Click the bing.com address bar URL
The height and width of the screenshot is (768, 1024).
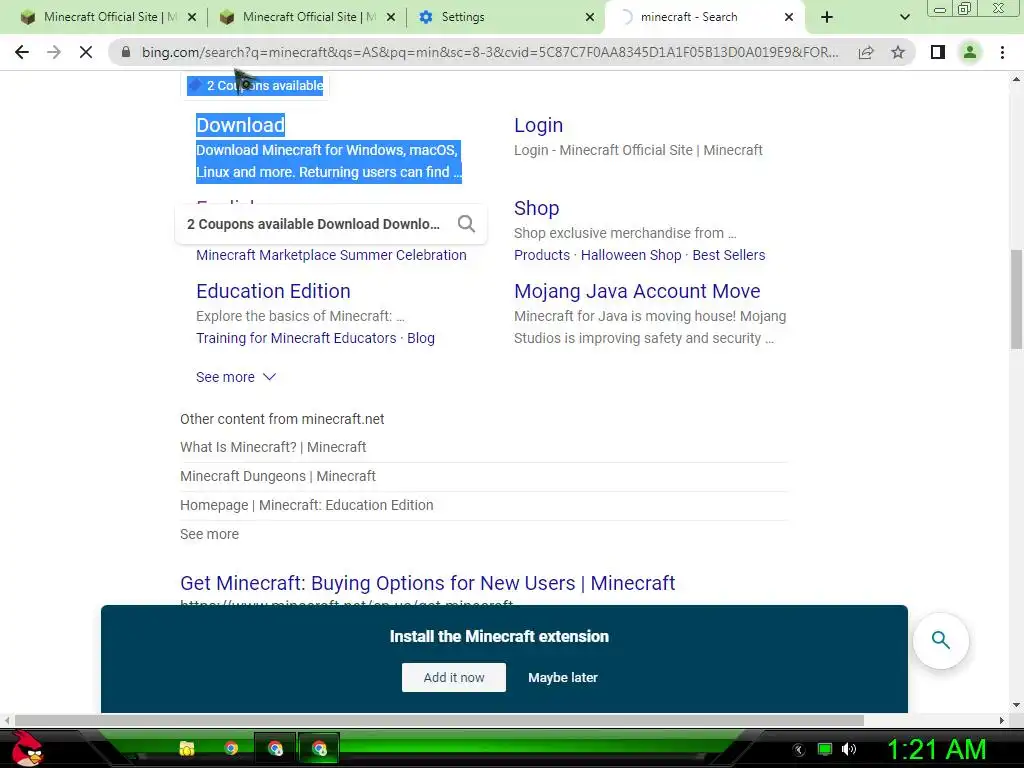pyautogui.click(x=490, y=52)
